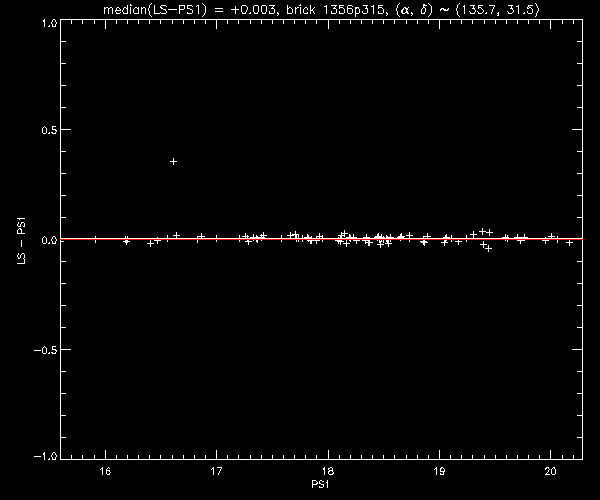600x500 pixels.
Task: Select the 'LS − PS1' y-axis label
Action: [21, 240]
